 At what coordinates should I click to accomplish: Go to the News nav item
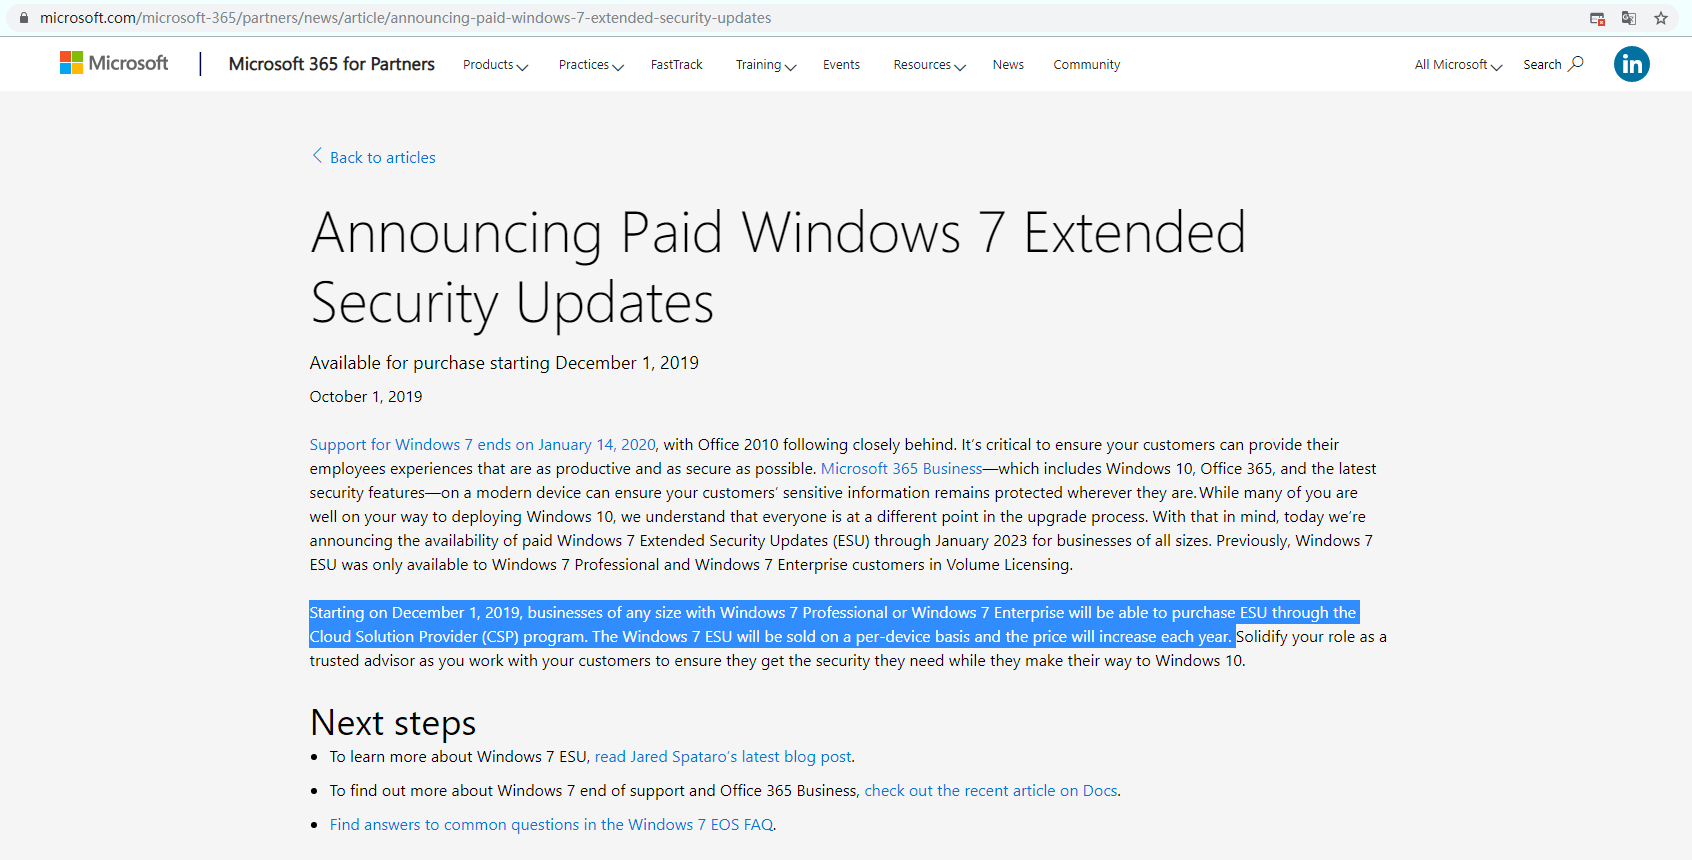click(x=1008, y=65)
